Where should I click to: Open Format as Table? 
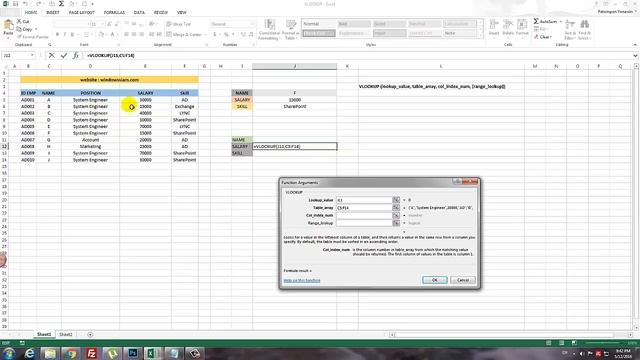coord(290,30)
